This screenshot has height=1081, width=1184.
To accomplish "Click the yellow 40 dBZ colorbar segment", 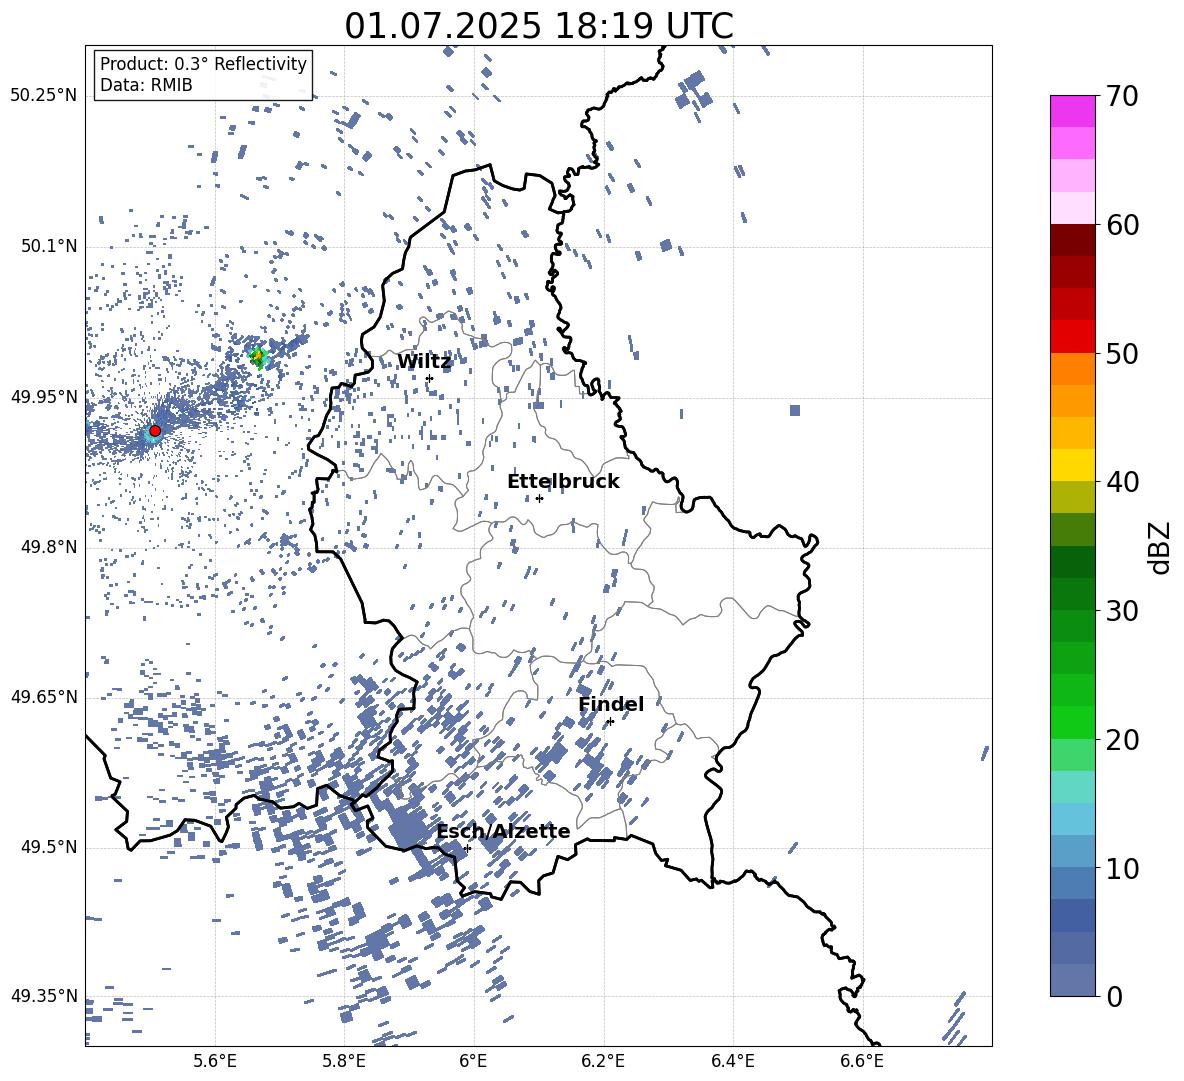I will 1072,465.
